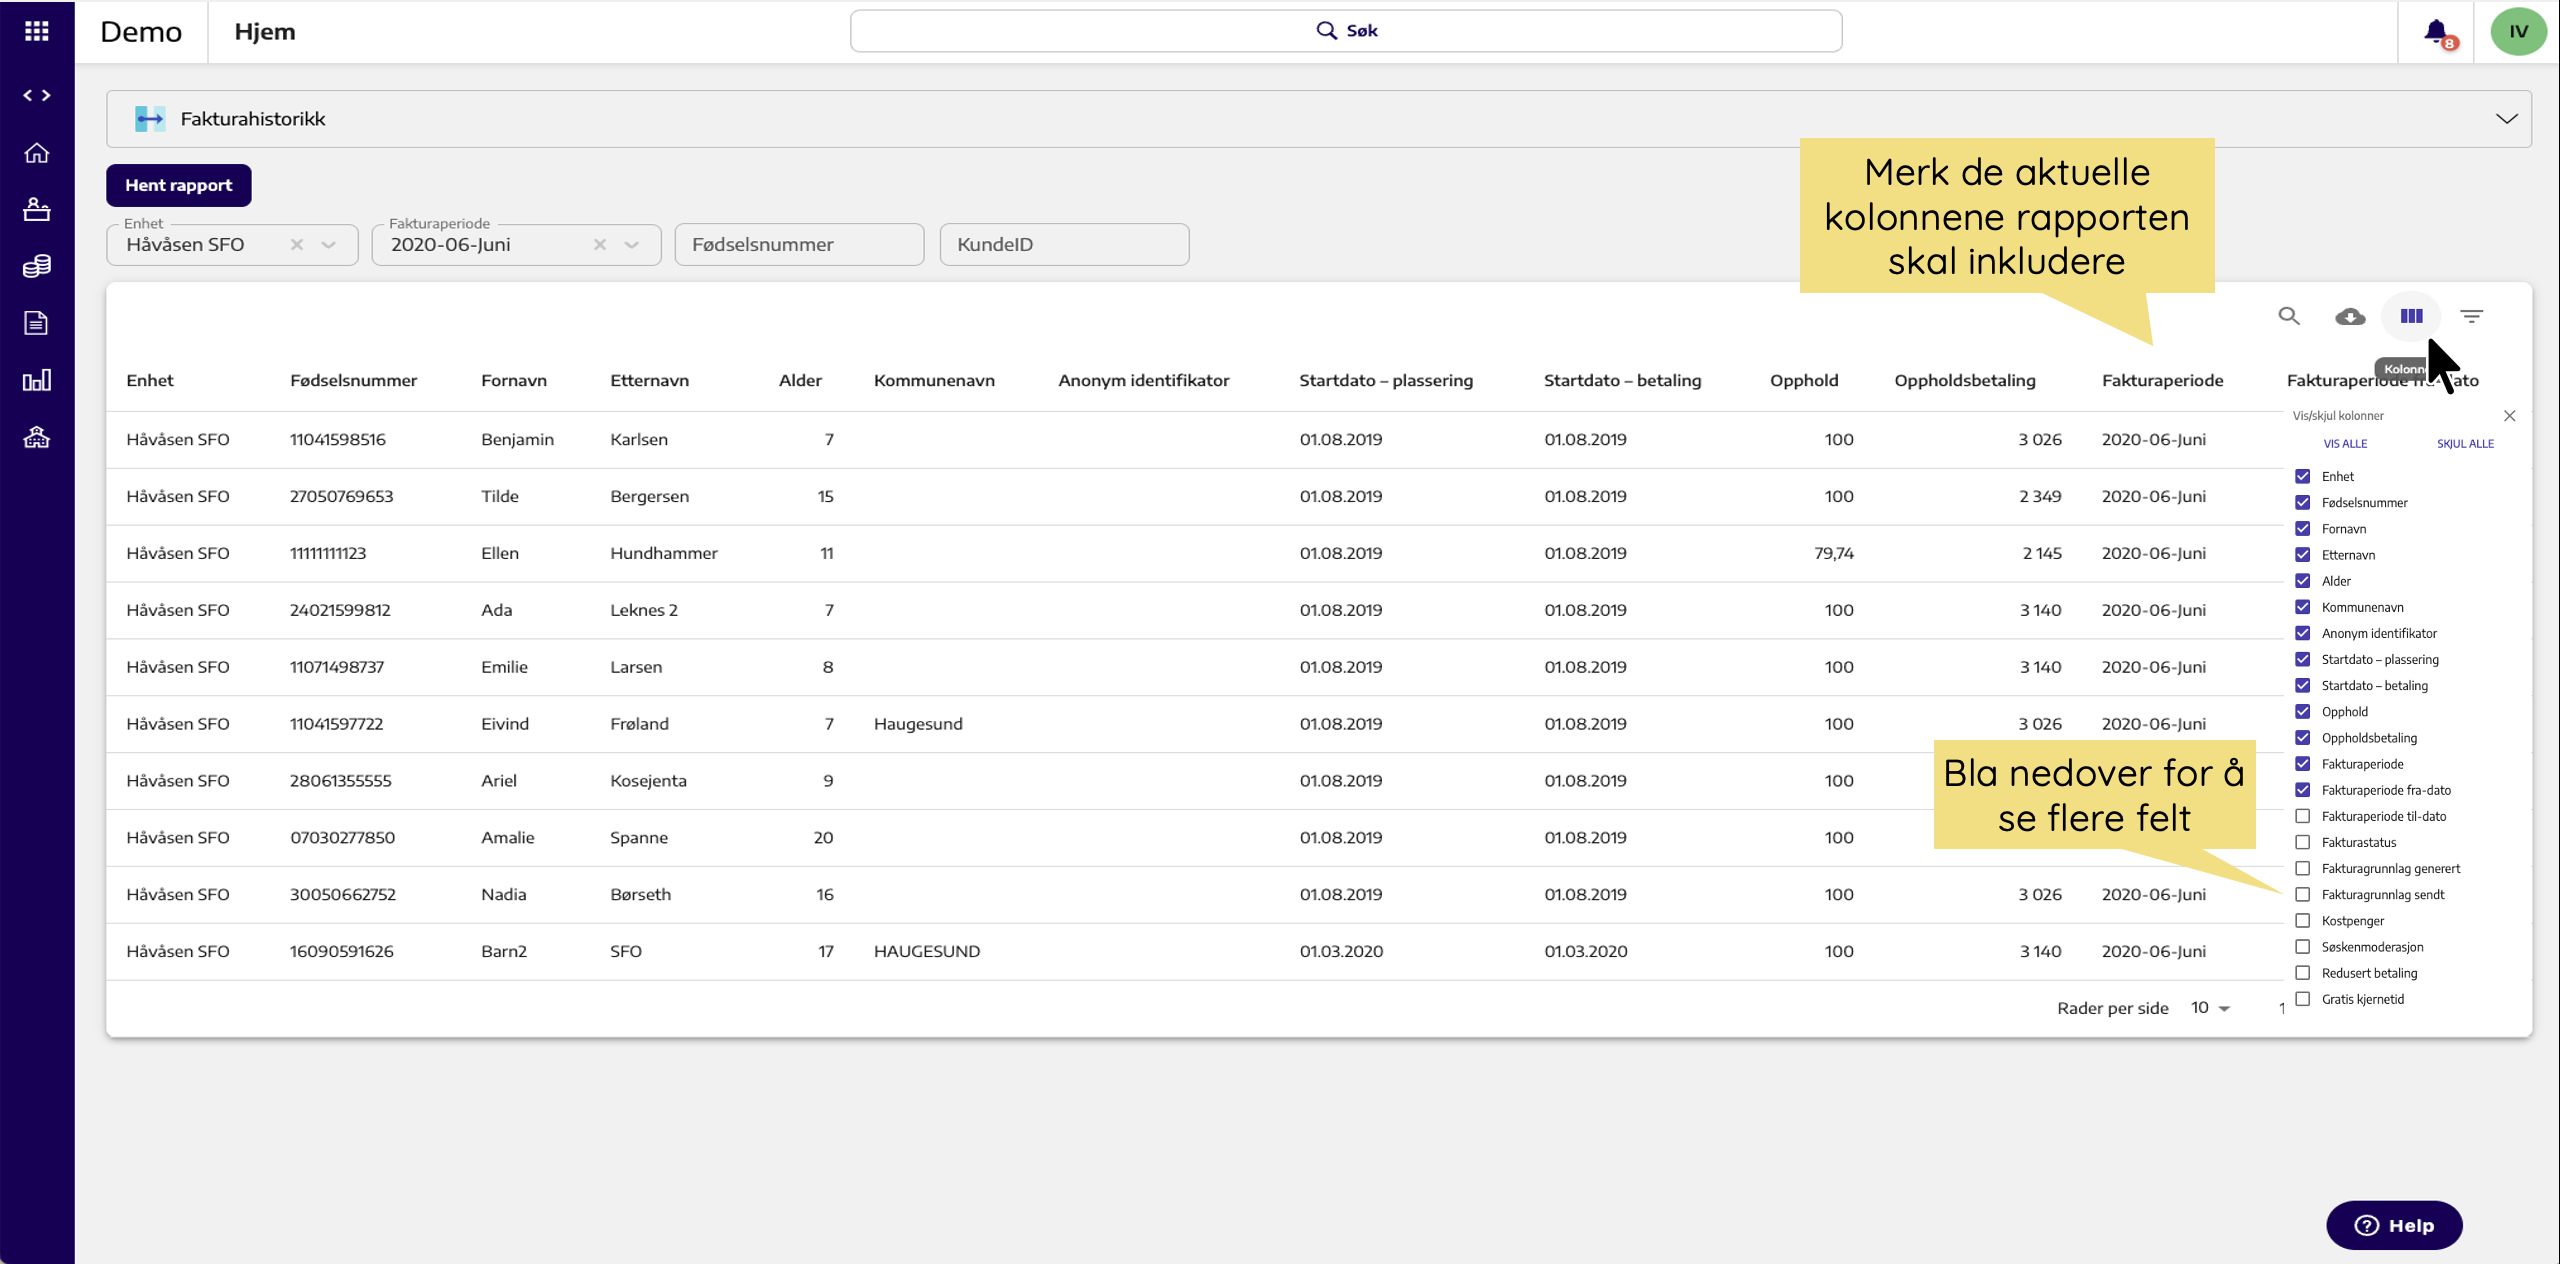Image resolution: width=2560 pixels, height=1264 pixels.
Task: Click the KundeID input field
Action: (x=1064, y=245)
